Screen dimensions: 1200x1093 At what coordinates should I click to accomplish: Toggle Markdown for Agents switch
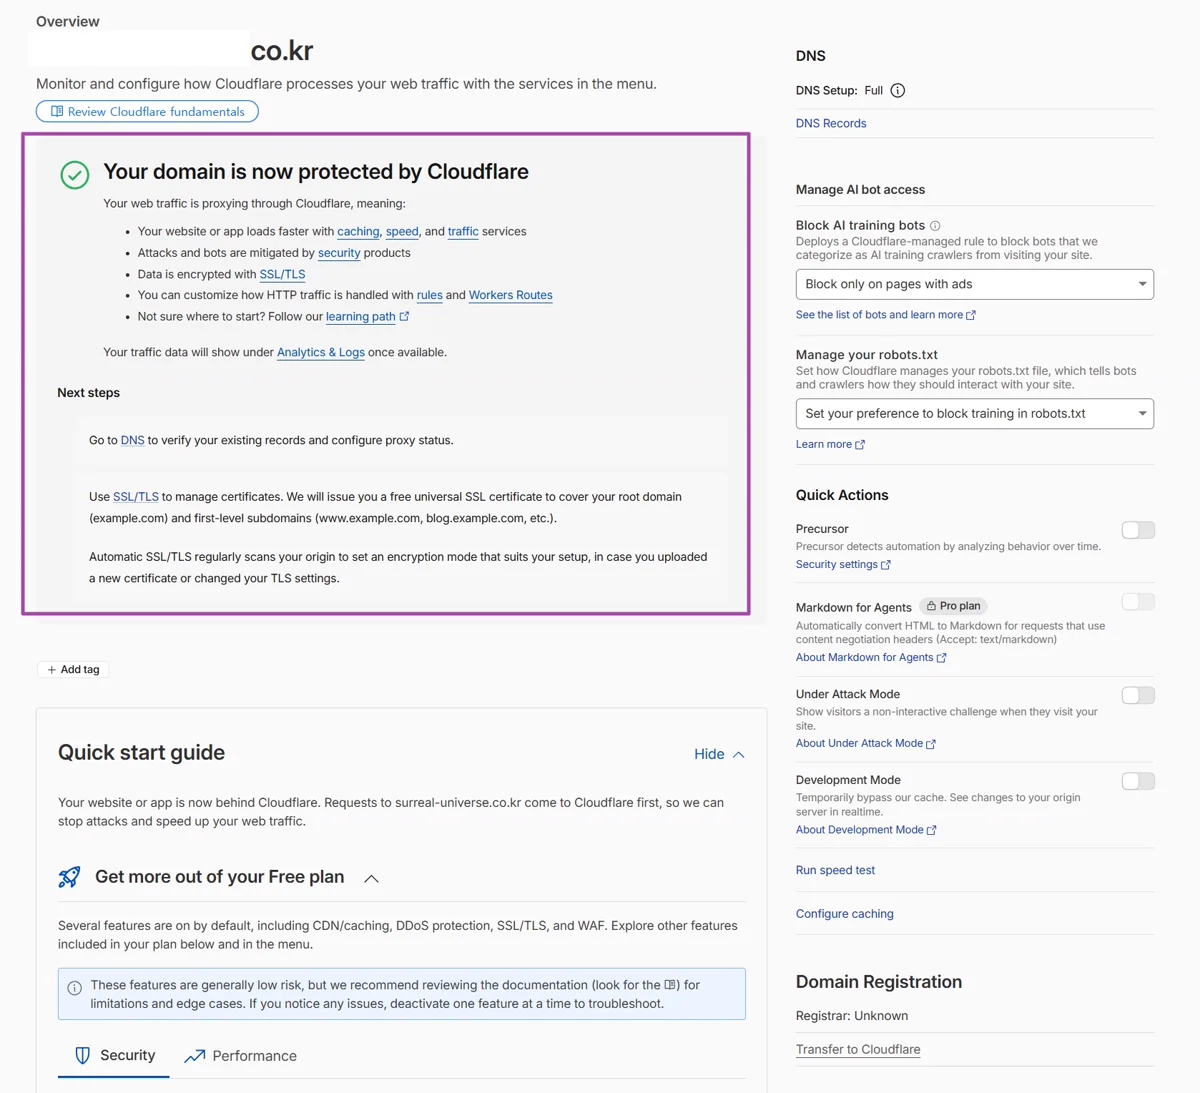pyautogui.click(x=1138, y=602)
